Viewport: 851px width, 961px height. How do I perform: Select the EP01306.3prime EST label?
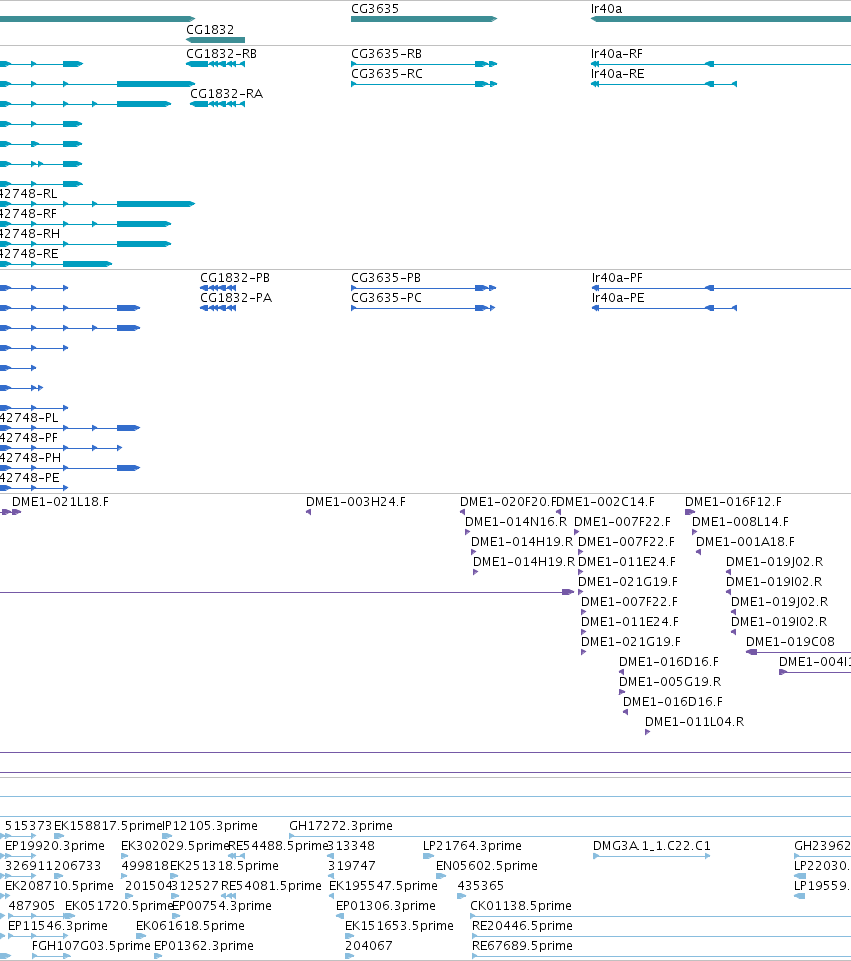[386, 906]
